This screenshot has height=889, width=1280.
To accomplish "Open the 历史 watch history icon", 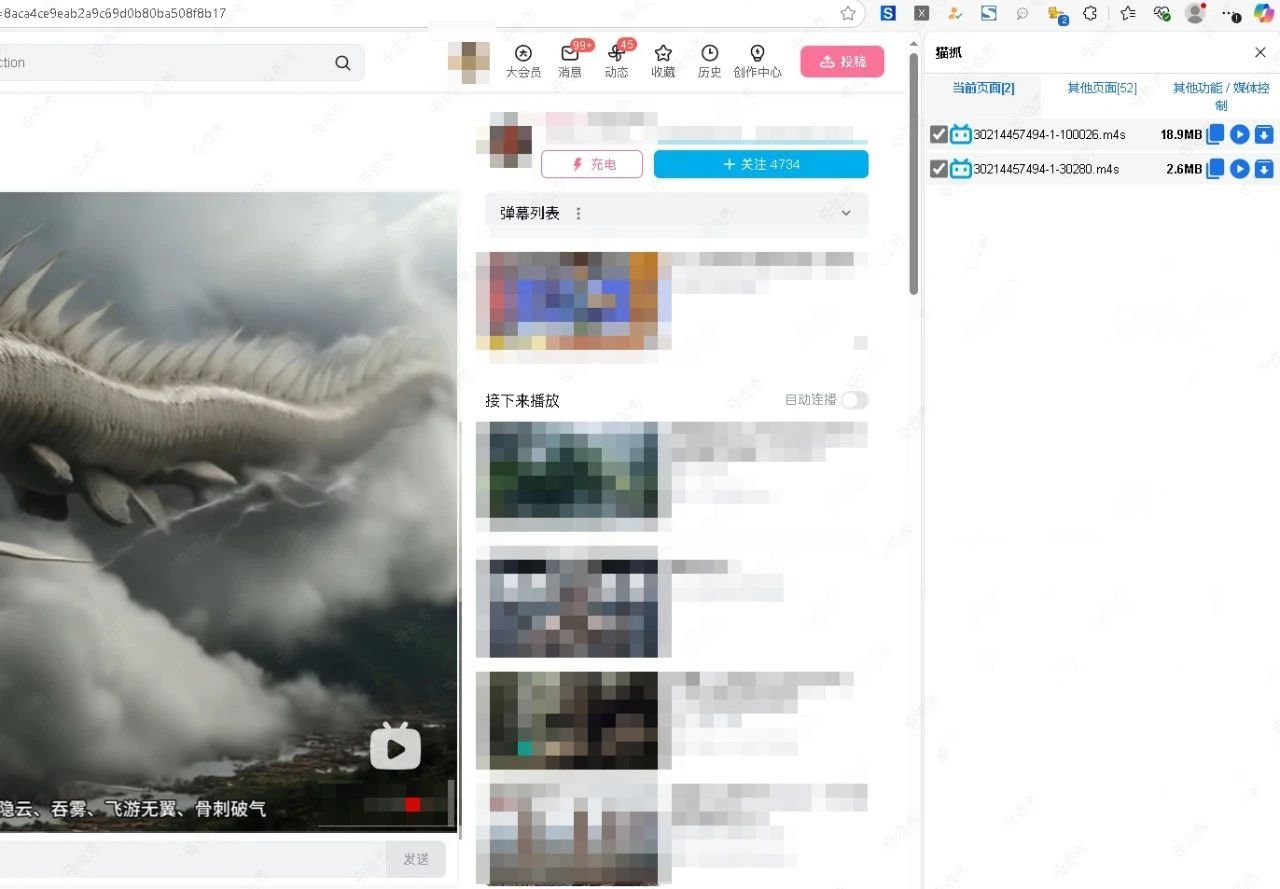I will click(709, 54).
